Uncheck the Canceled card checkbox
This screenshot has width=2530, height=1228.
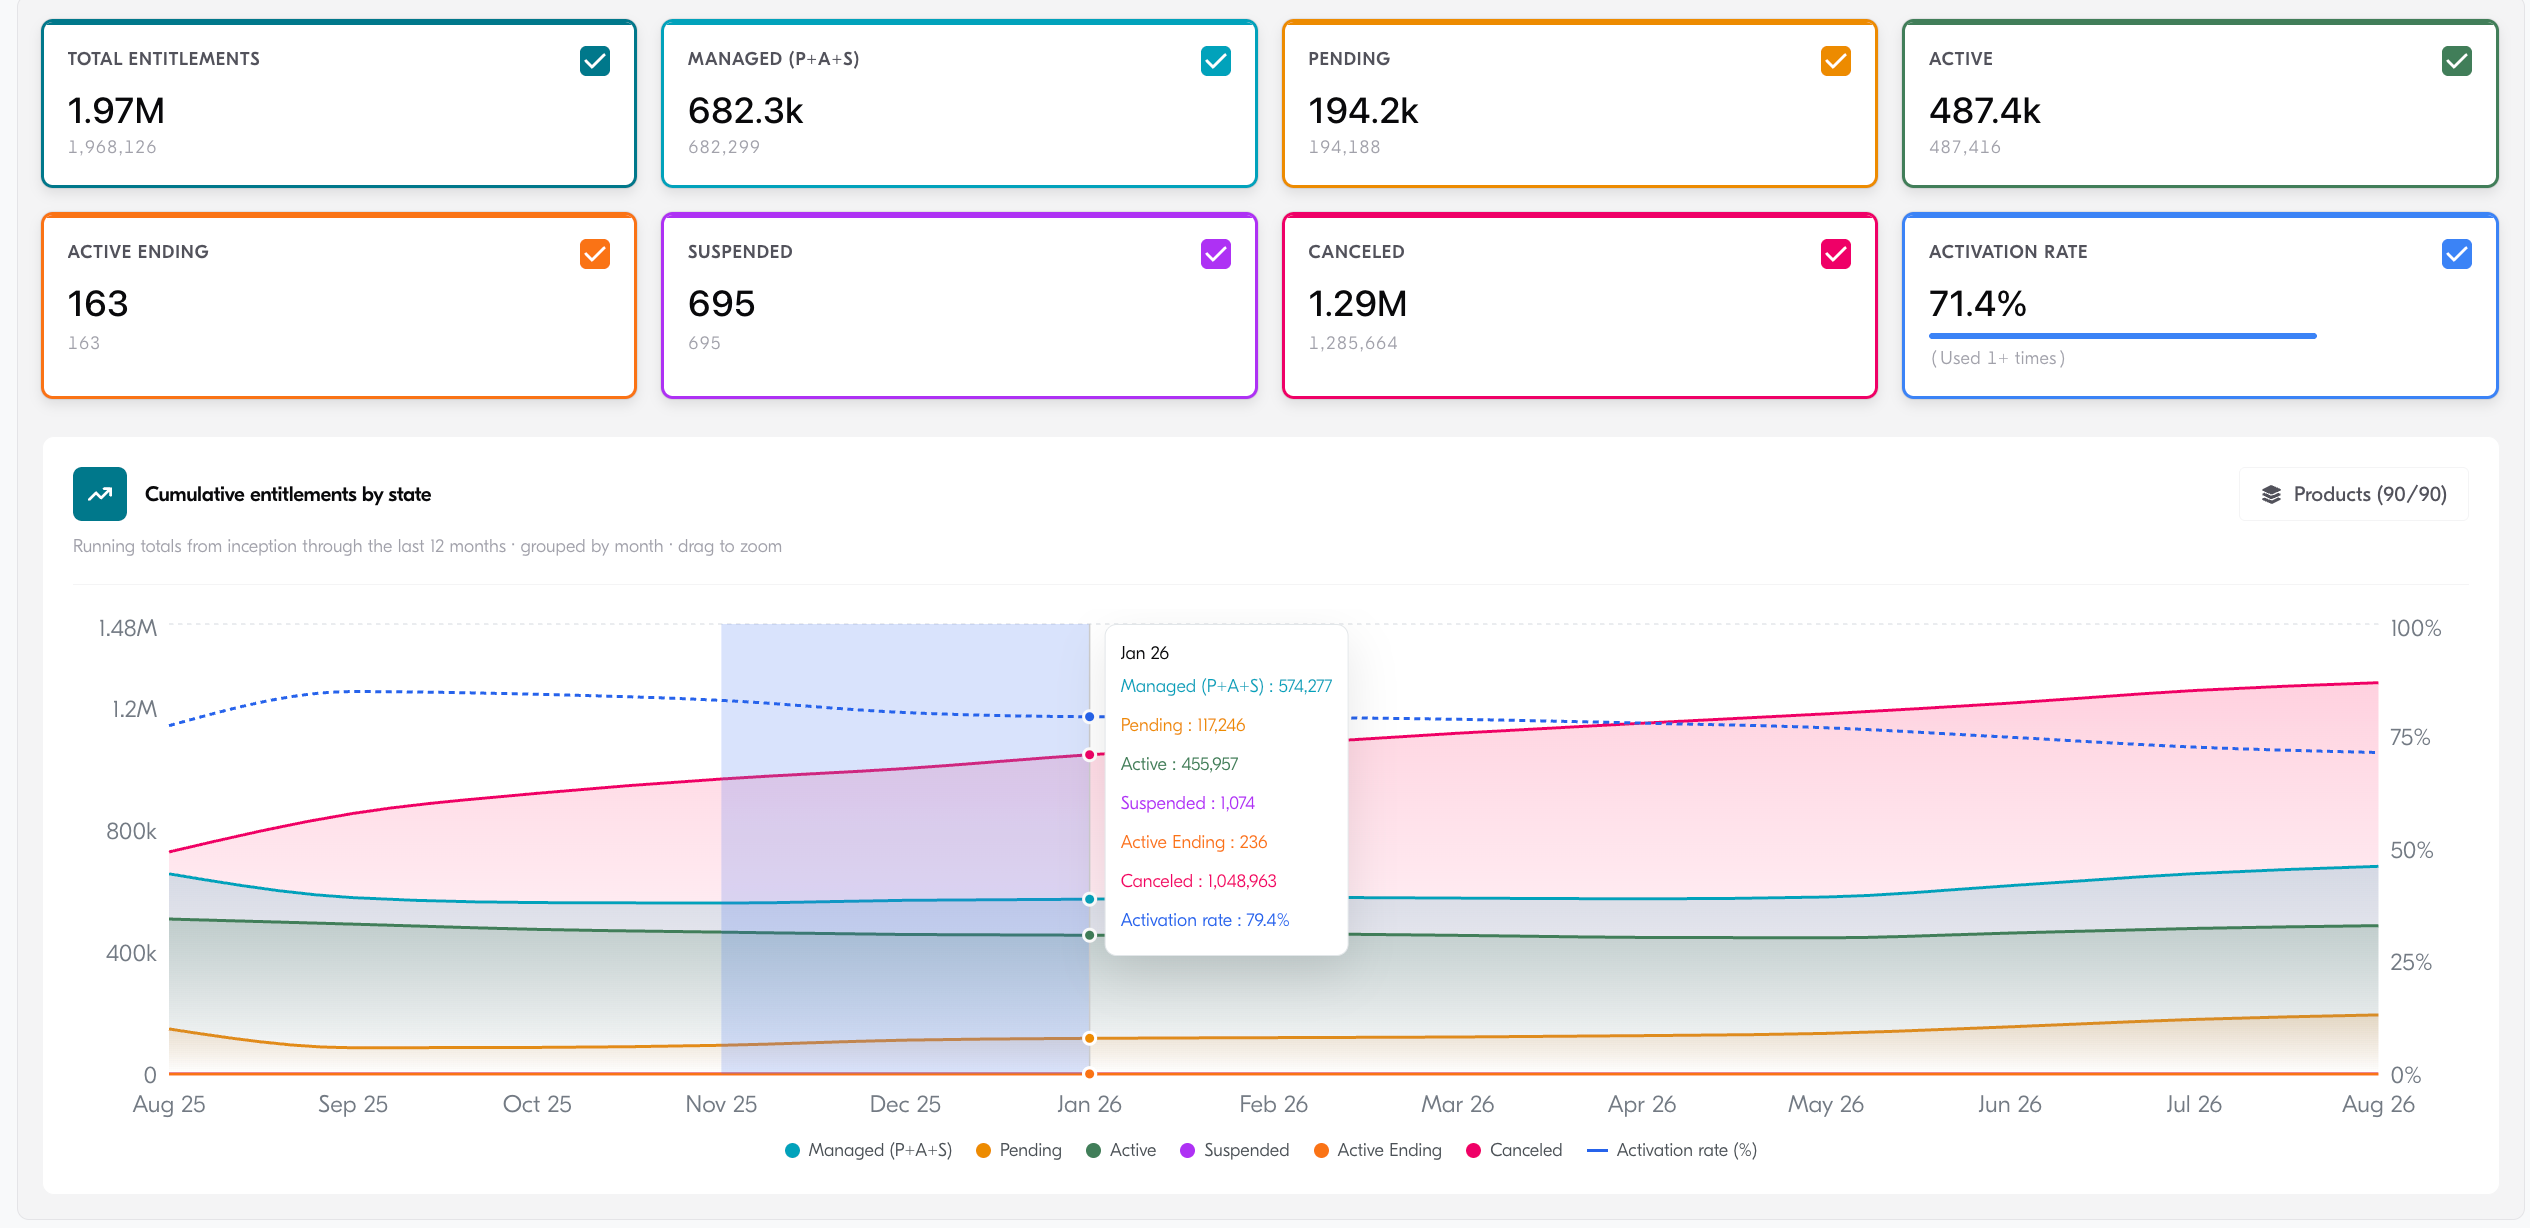(x=1836, y=254)
